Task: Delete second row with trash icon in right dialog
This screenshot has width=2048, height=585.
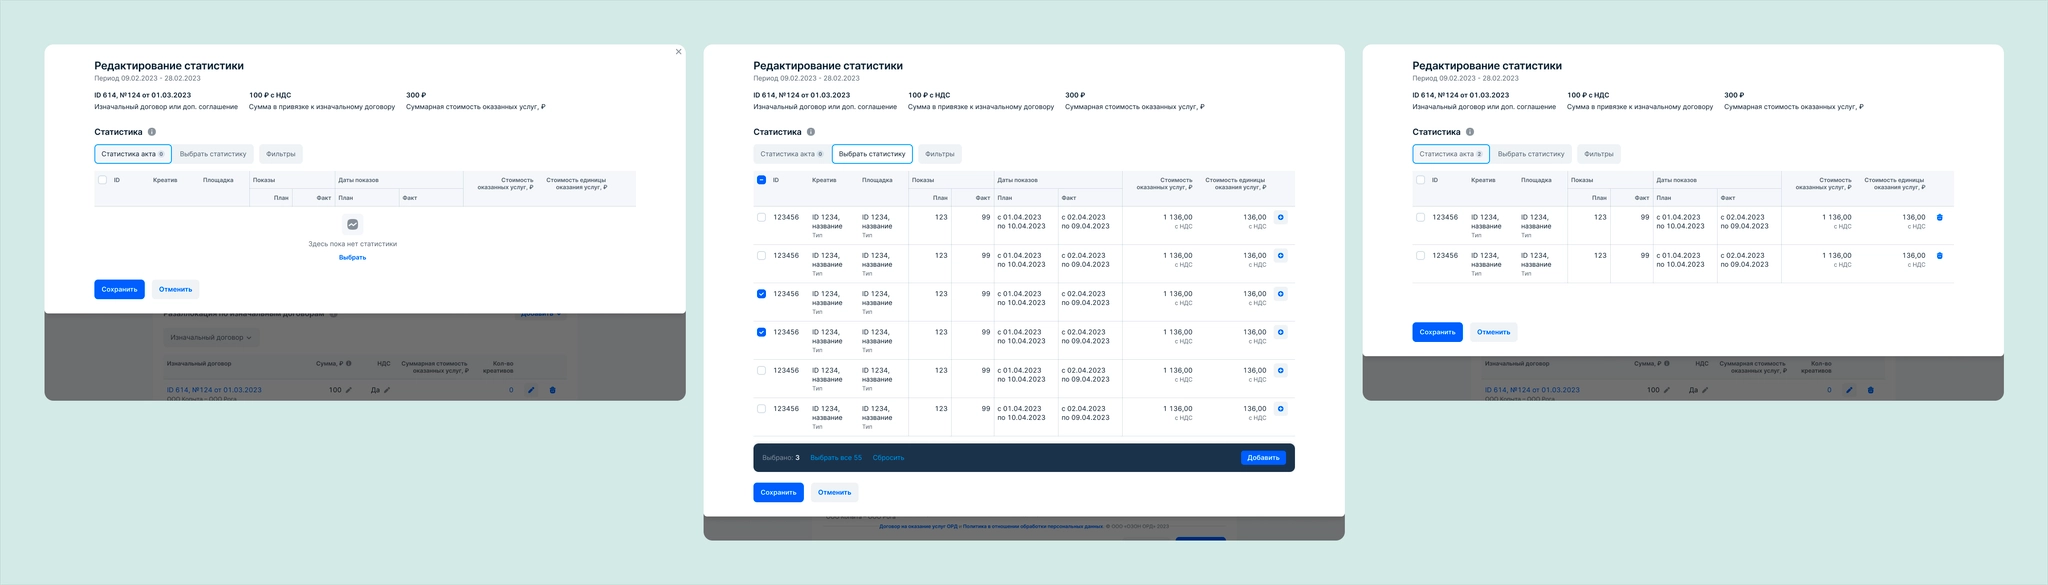Action: tap(1940, 256)
